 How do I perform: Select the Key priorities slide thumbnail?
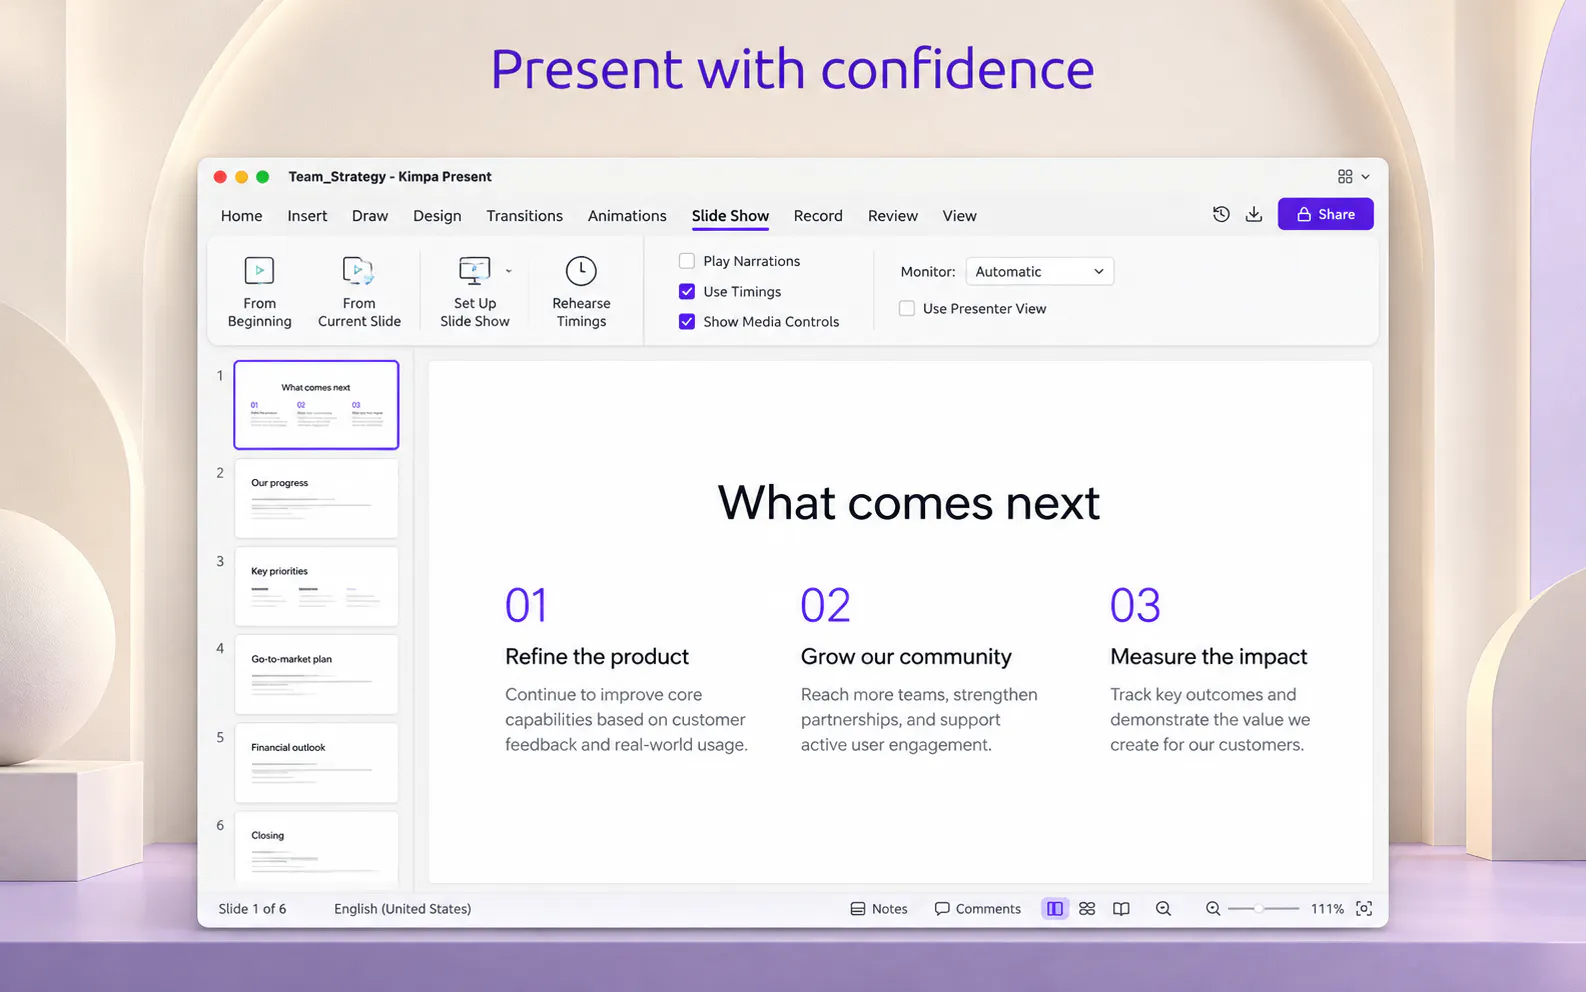(316, 586)
